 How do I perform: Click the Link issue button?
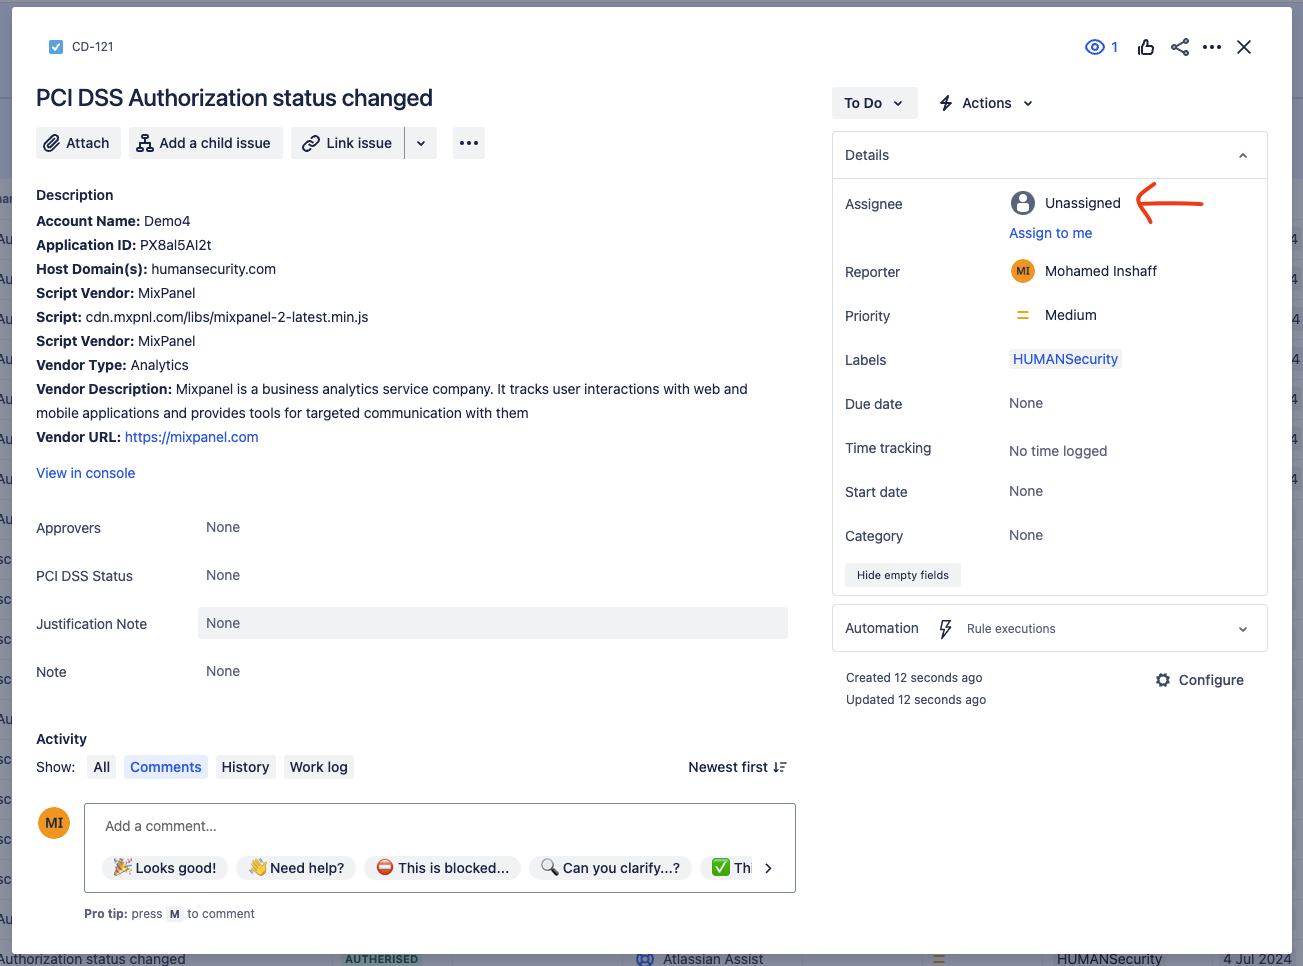point(348,143)
